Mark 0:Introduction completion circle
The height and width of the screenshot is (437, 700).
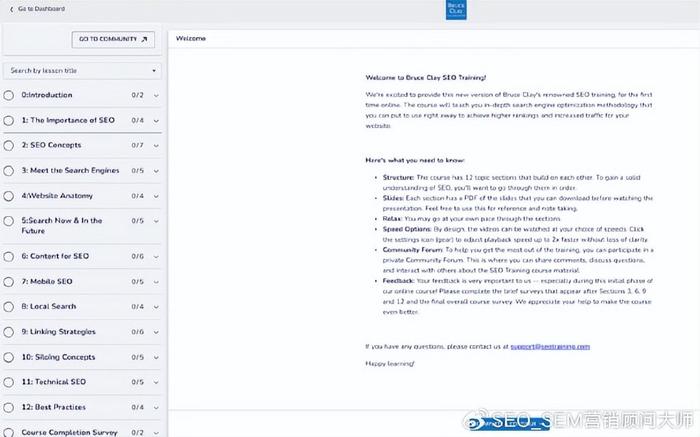8,95
